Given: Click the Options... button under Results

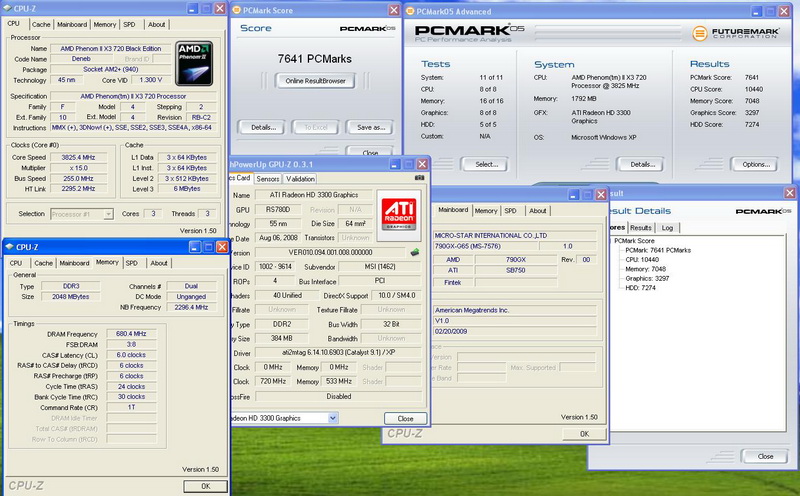Looking at the screenshot, I should [x=754, y=164].
